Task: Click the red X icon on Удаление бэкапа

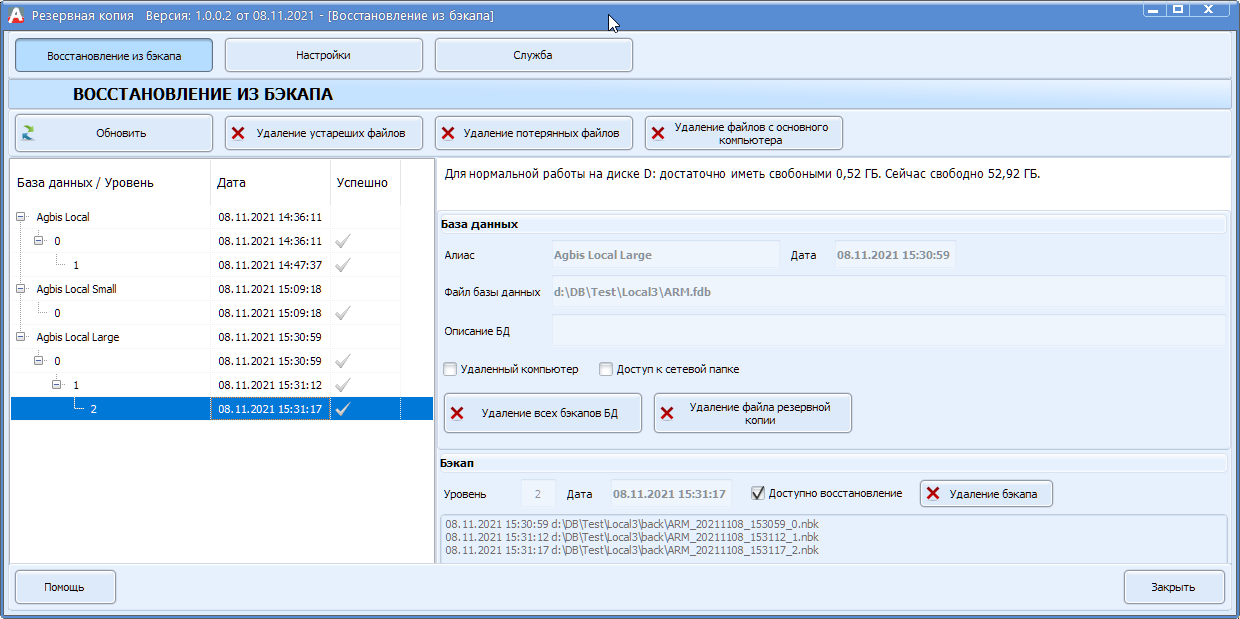Action: pos(933,493)
